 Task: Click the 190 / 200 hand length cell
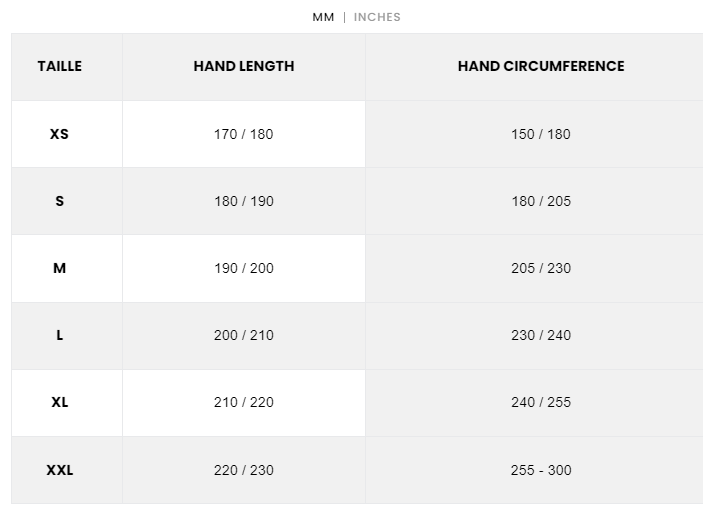point(244,268)
